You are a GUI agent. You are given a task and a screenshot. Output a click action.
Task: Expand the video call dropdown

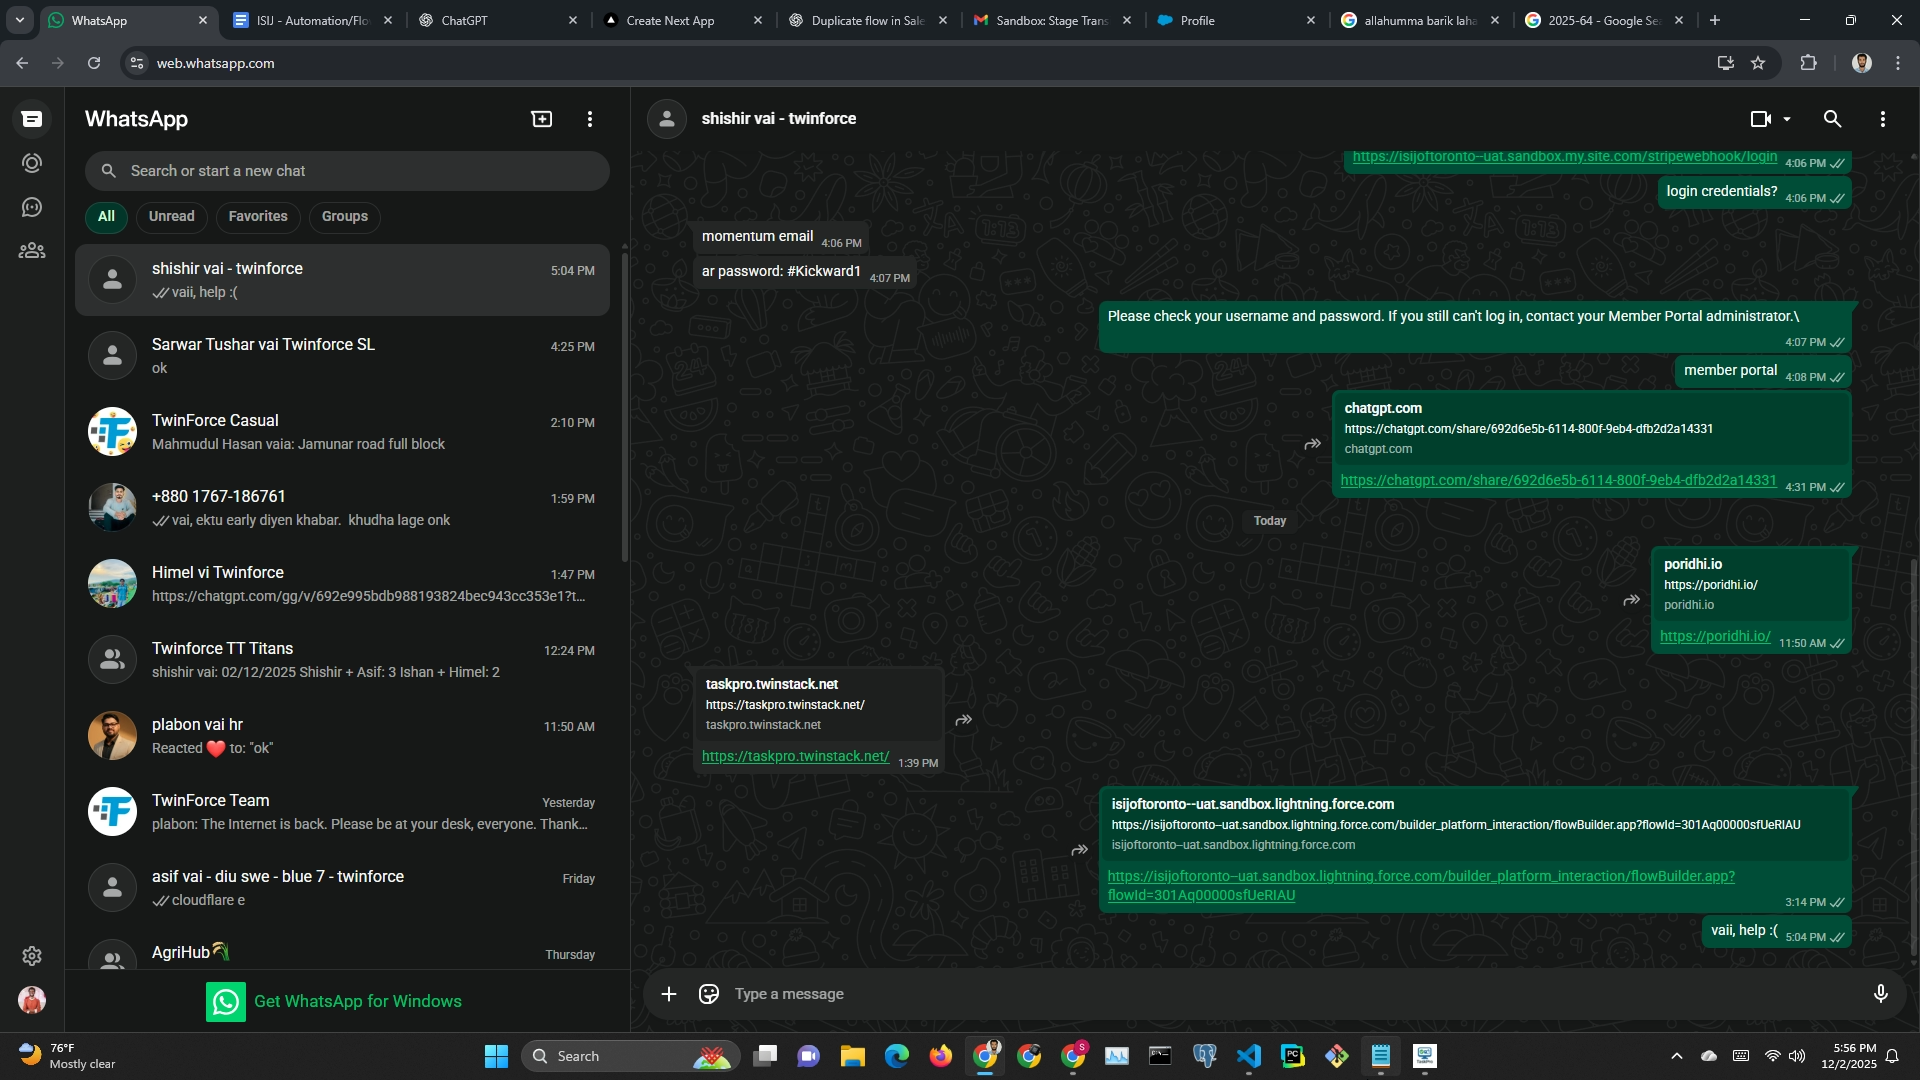(1787, 119)
